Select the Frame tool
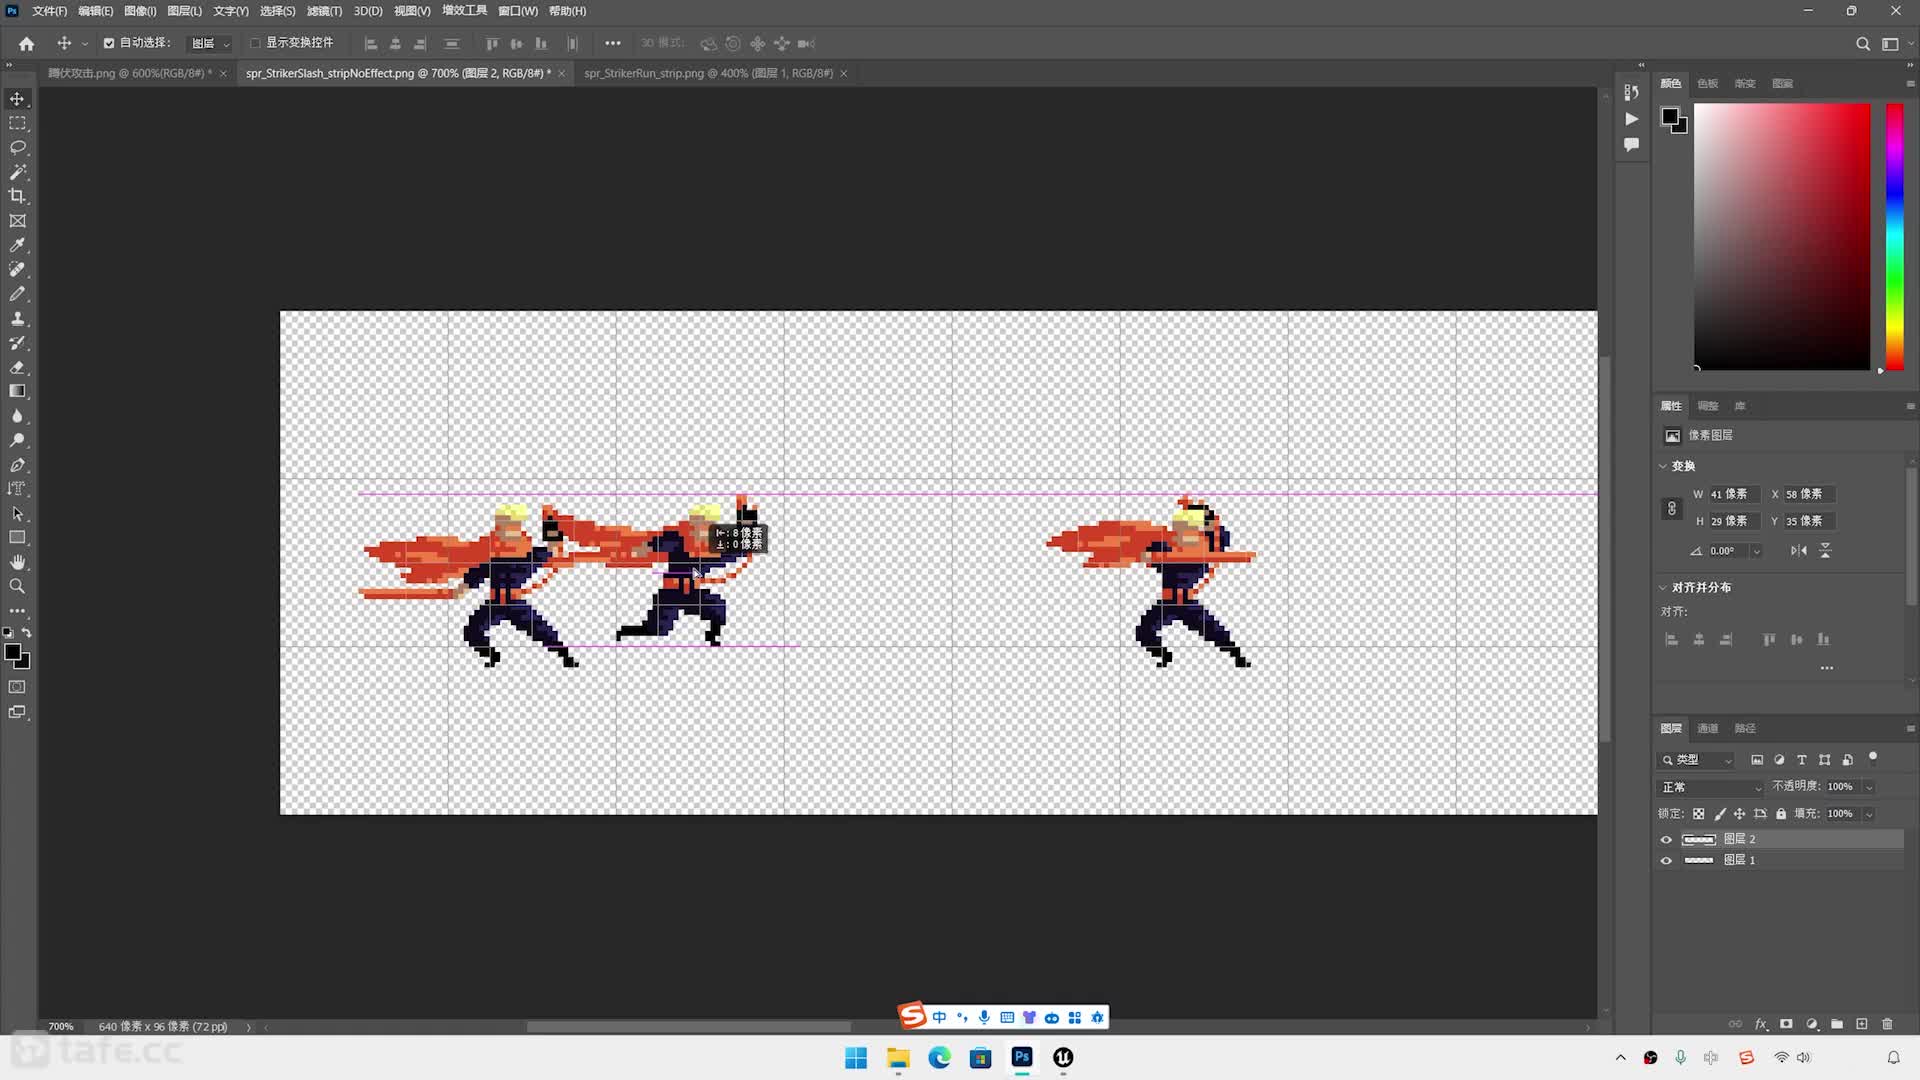Screen dimensions: 1920x1080 coord(17,221)
